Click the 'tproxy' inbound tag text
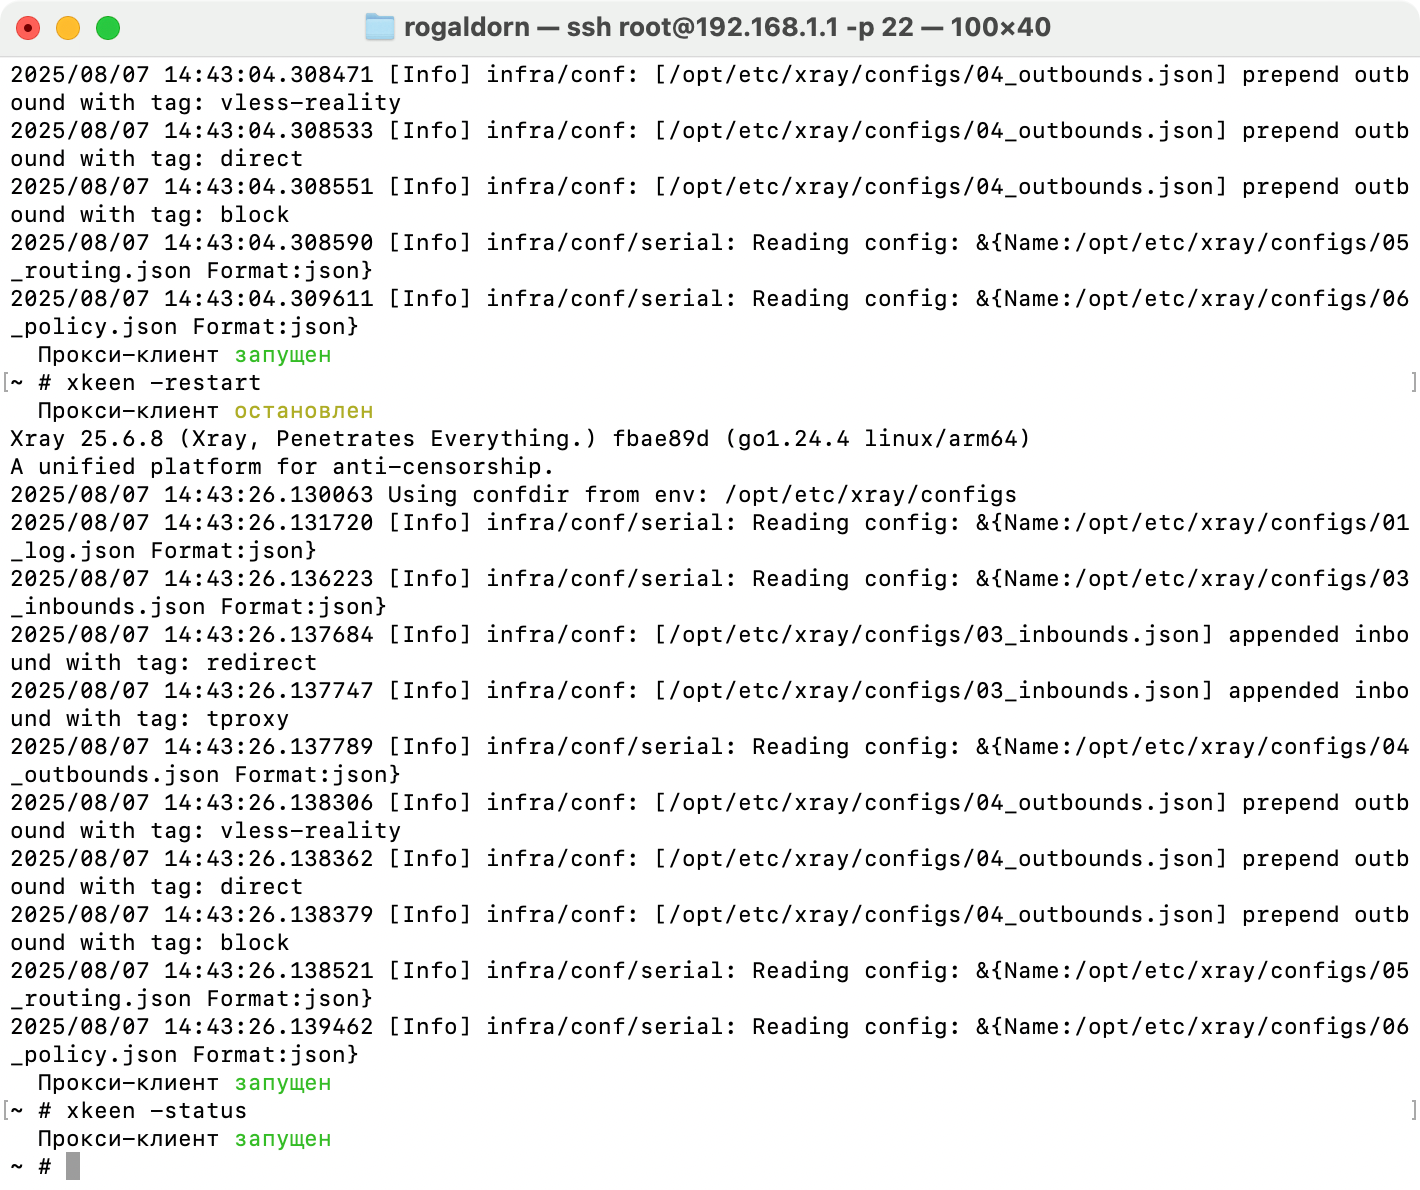Screen dimensions: 1420x1190 (247, 719)
